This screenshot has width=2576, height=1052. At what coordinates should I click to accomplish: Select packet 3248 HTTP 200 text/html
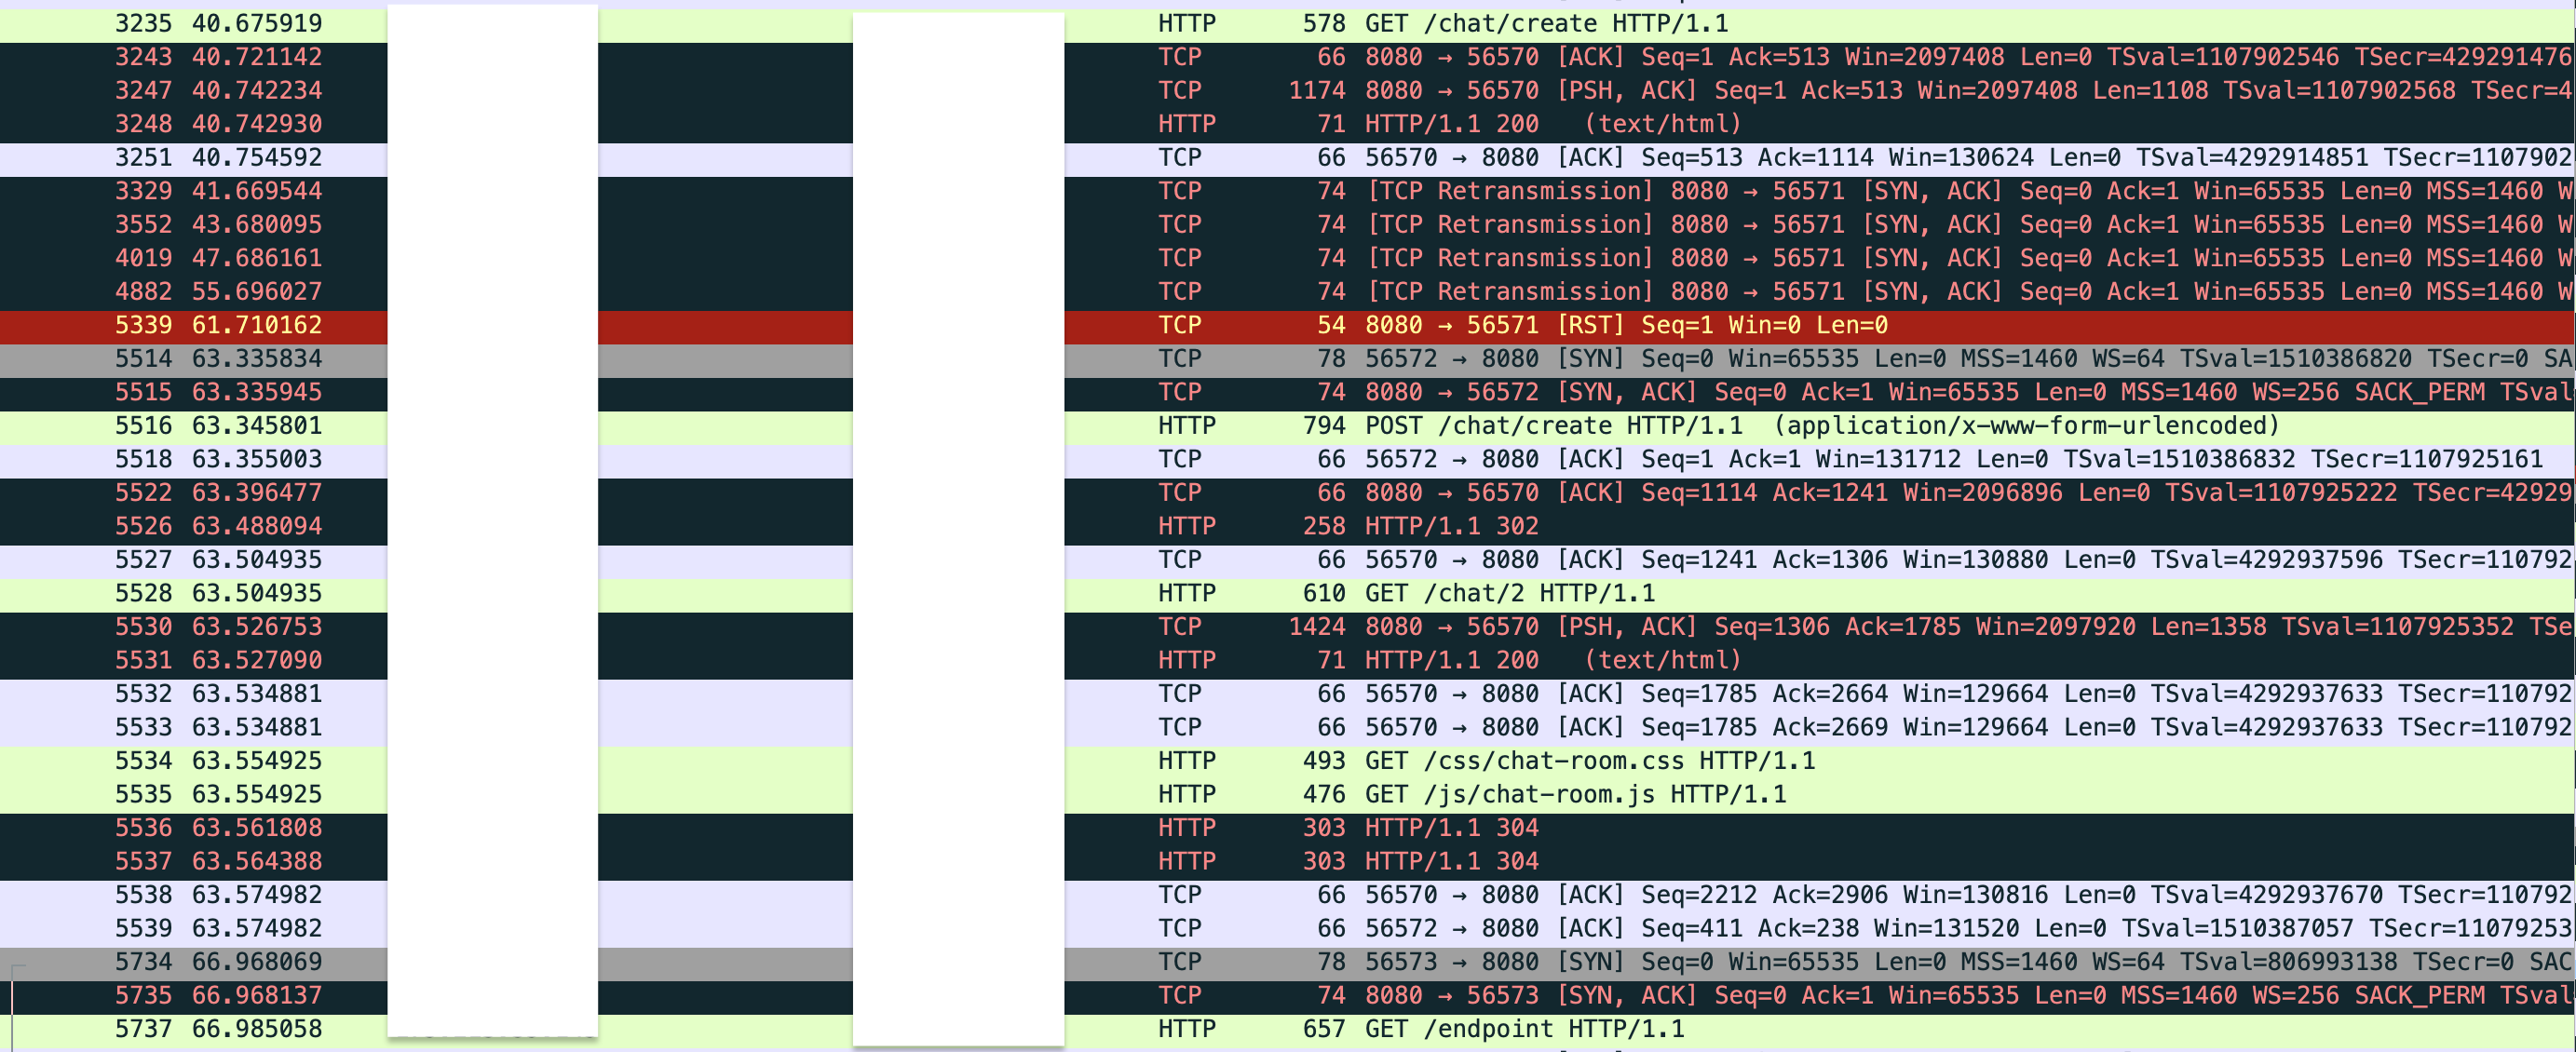pos(1552,124)
